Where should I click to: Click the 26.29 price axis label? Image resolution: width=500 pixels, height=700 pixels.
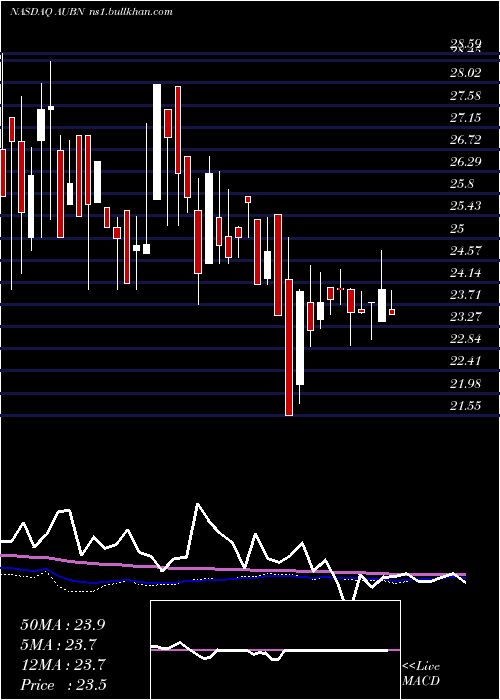tap(466, 161)
